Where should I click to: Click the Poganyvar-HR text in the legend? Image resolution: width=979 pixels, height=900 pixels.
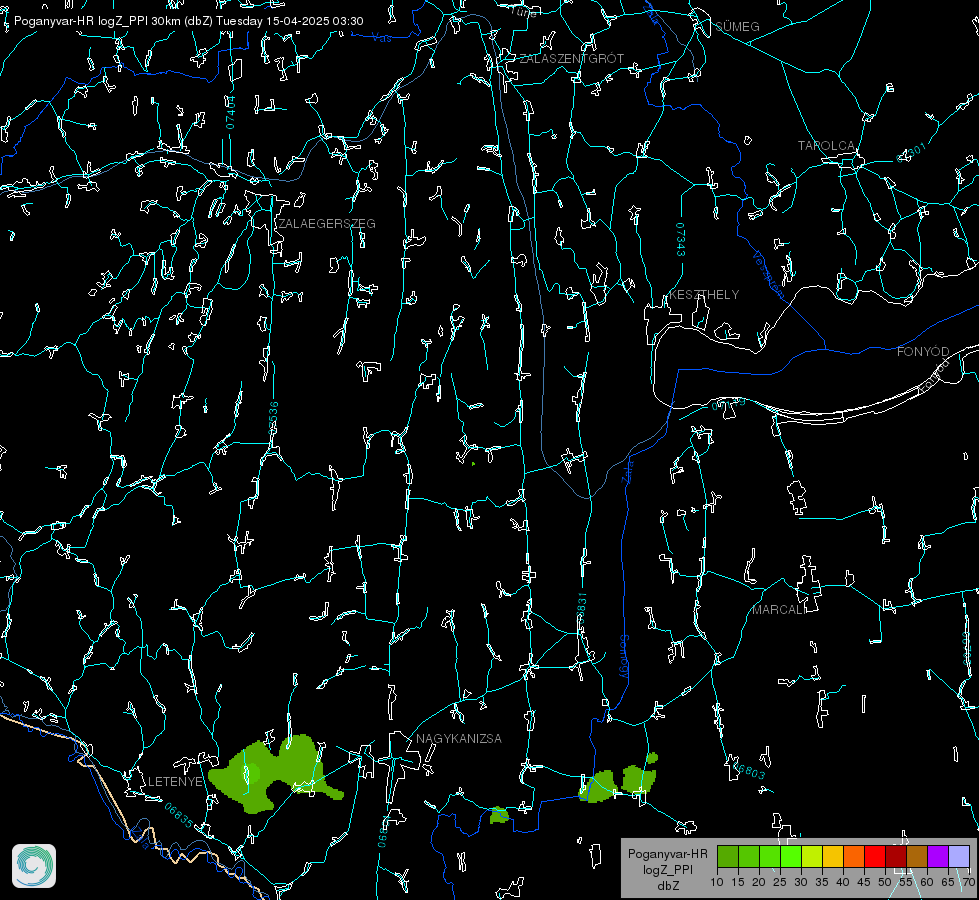(667, 854)
